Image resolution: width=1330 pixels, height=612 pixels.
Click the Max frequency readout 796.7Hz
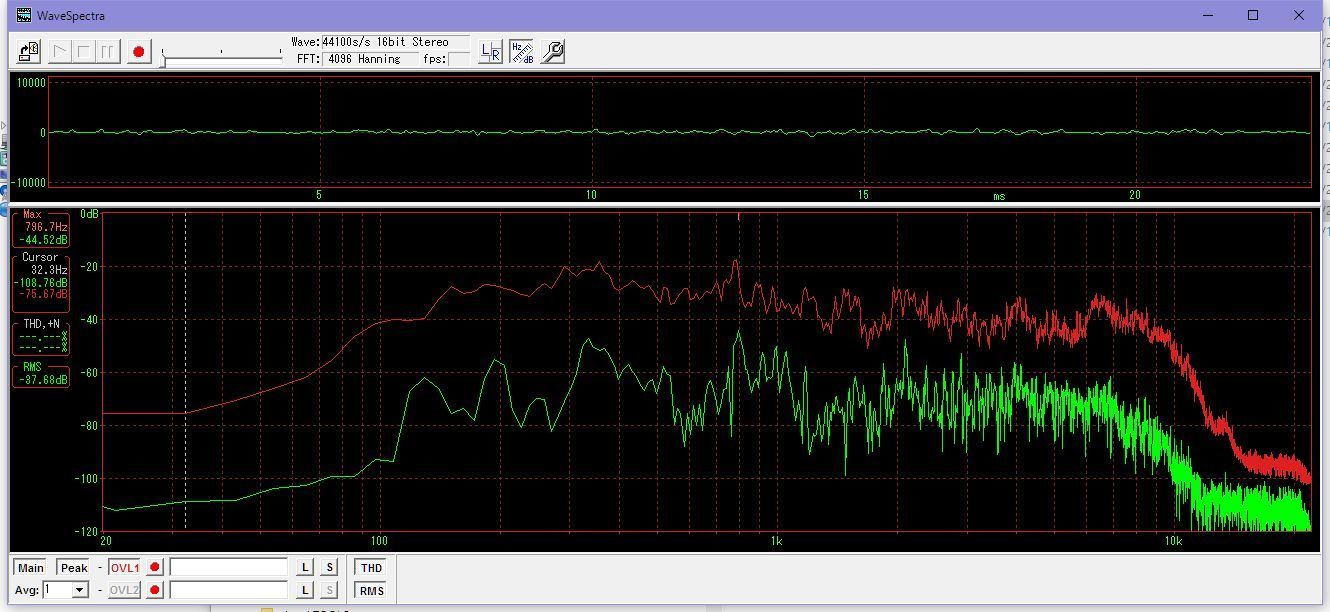(46, 227)
